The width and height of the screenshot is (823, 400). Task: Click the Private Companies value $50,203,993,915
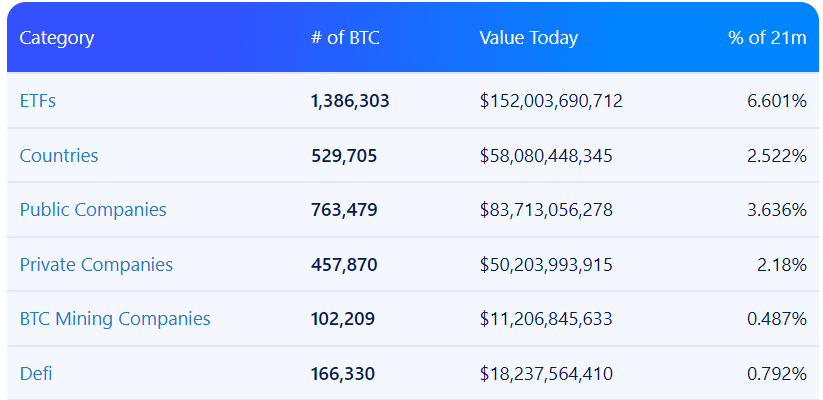tap(546, 265)
